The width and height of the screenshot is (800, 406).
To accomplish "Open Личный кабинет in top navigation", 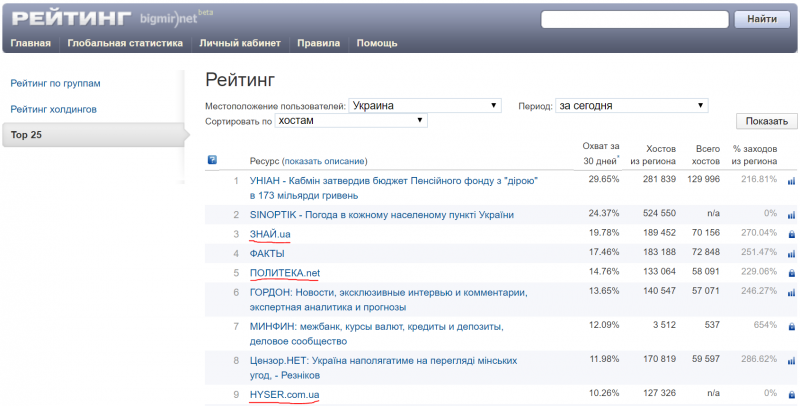I will click(240, 43).
